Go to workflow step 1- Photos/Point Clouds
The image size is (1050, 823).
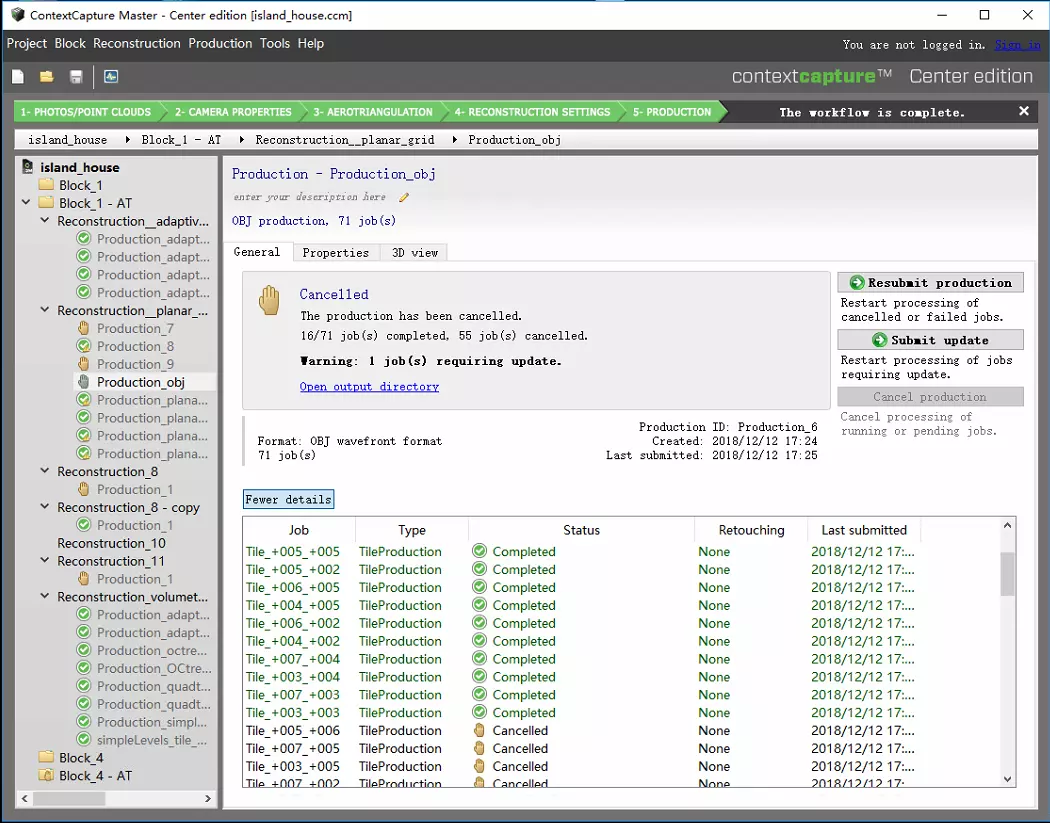click(86, 112)
